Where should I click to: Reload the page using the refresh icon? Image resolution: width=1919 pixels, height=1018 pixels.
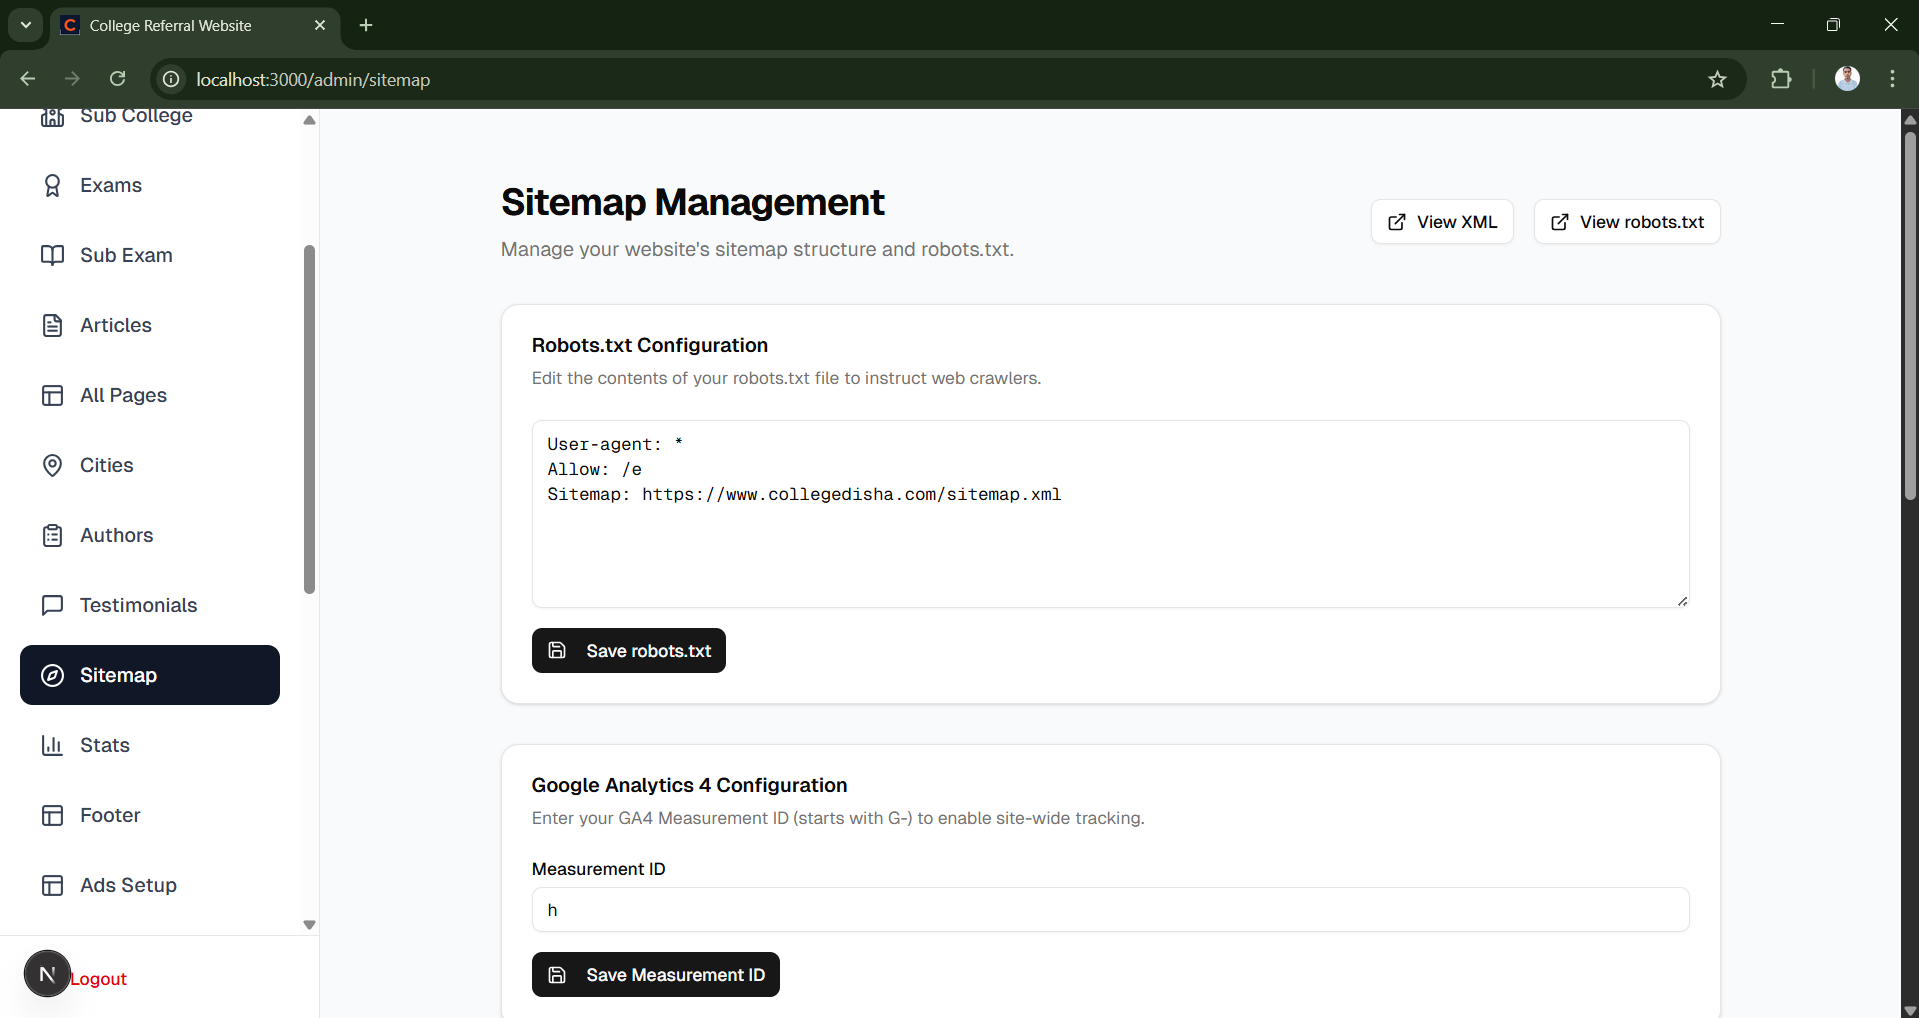click(118, 80)
